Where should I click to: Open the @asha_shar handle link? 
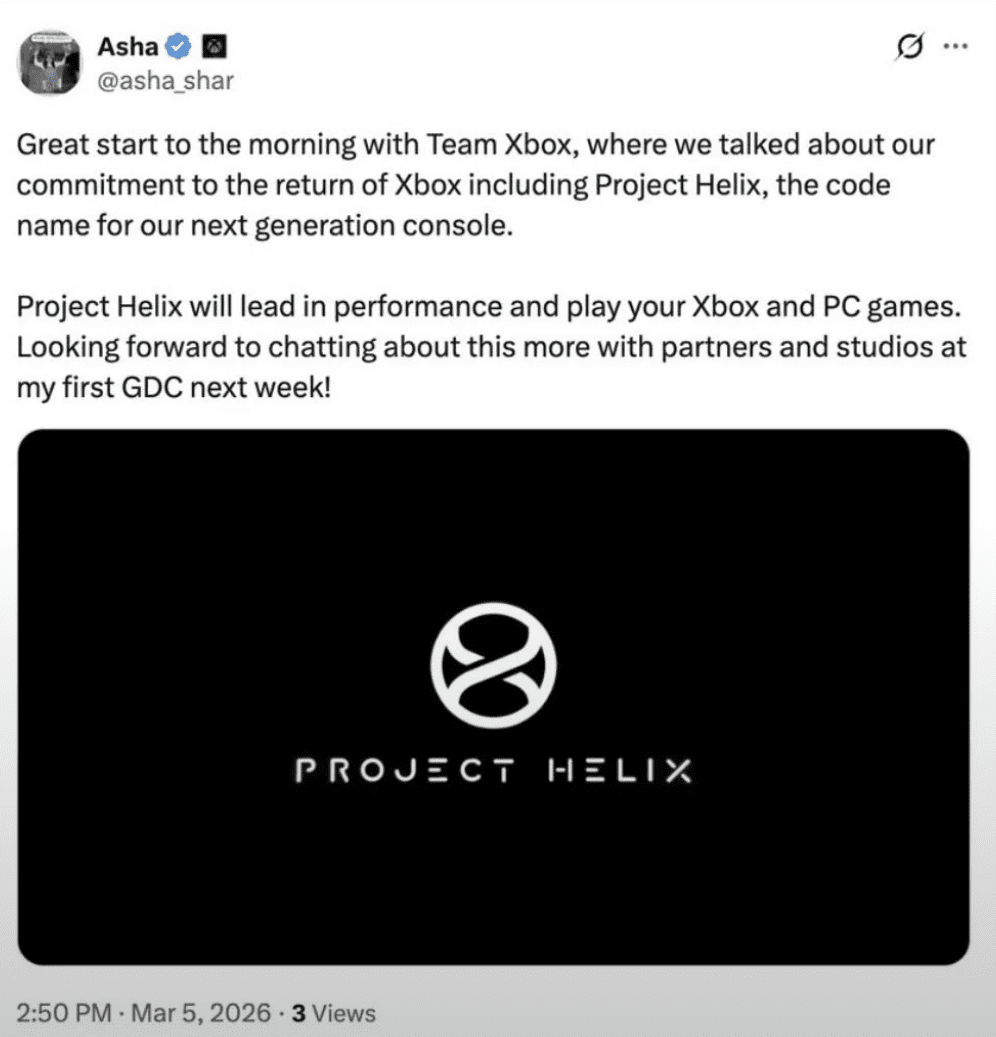pyautogui.click(x=165, y=81)
